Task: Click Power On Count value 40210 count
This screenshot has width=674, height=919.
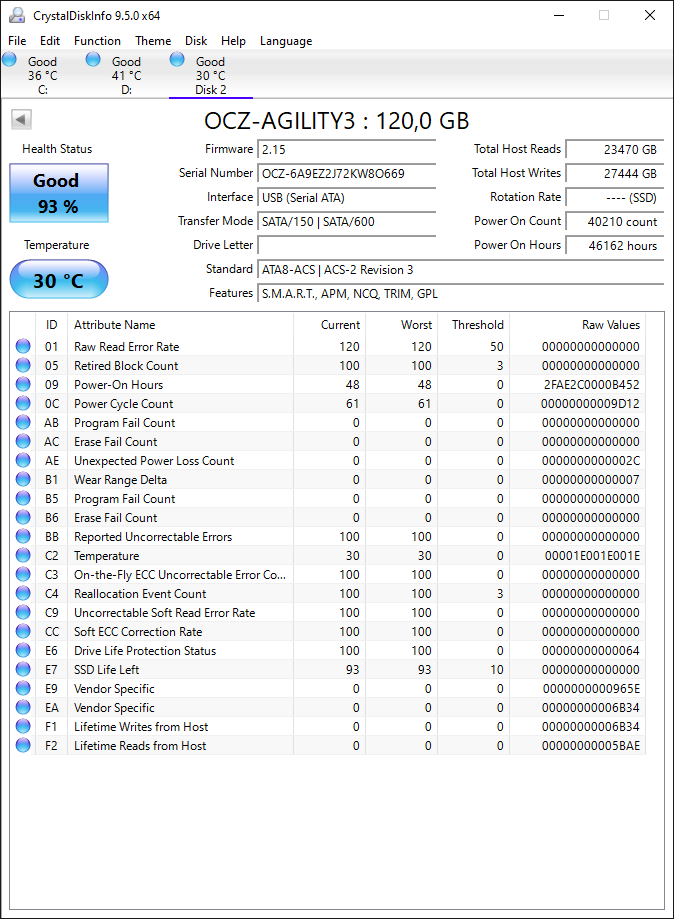Action: coord(615,221)
